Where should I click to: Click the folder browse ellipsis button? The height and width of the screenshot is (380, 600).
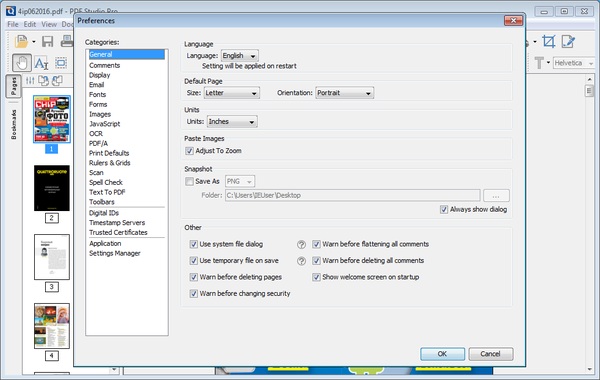click(x=496, y=196)
